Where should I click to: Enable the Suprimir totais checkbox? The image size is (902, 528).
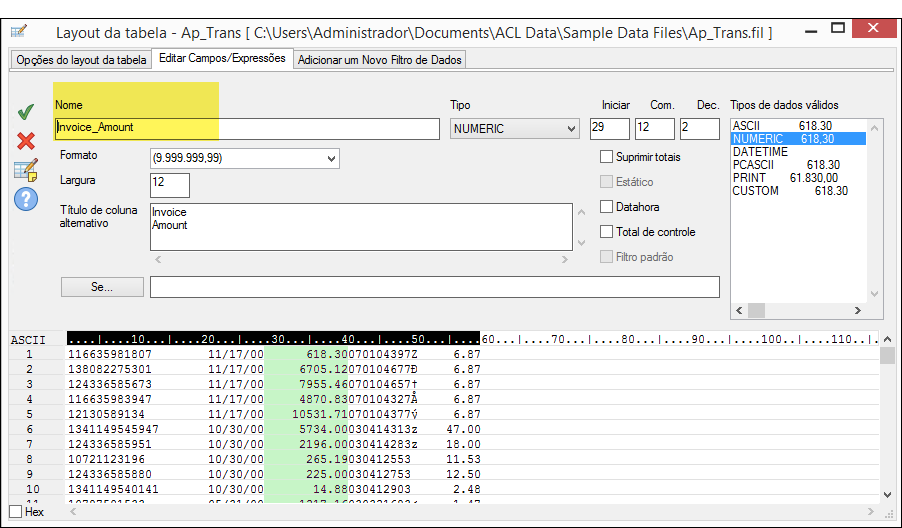coord(606,157)
